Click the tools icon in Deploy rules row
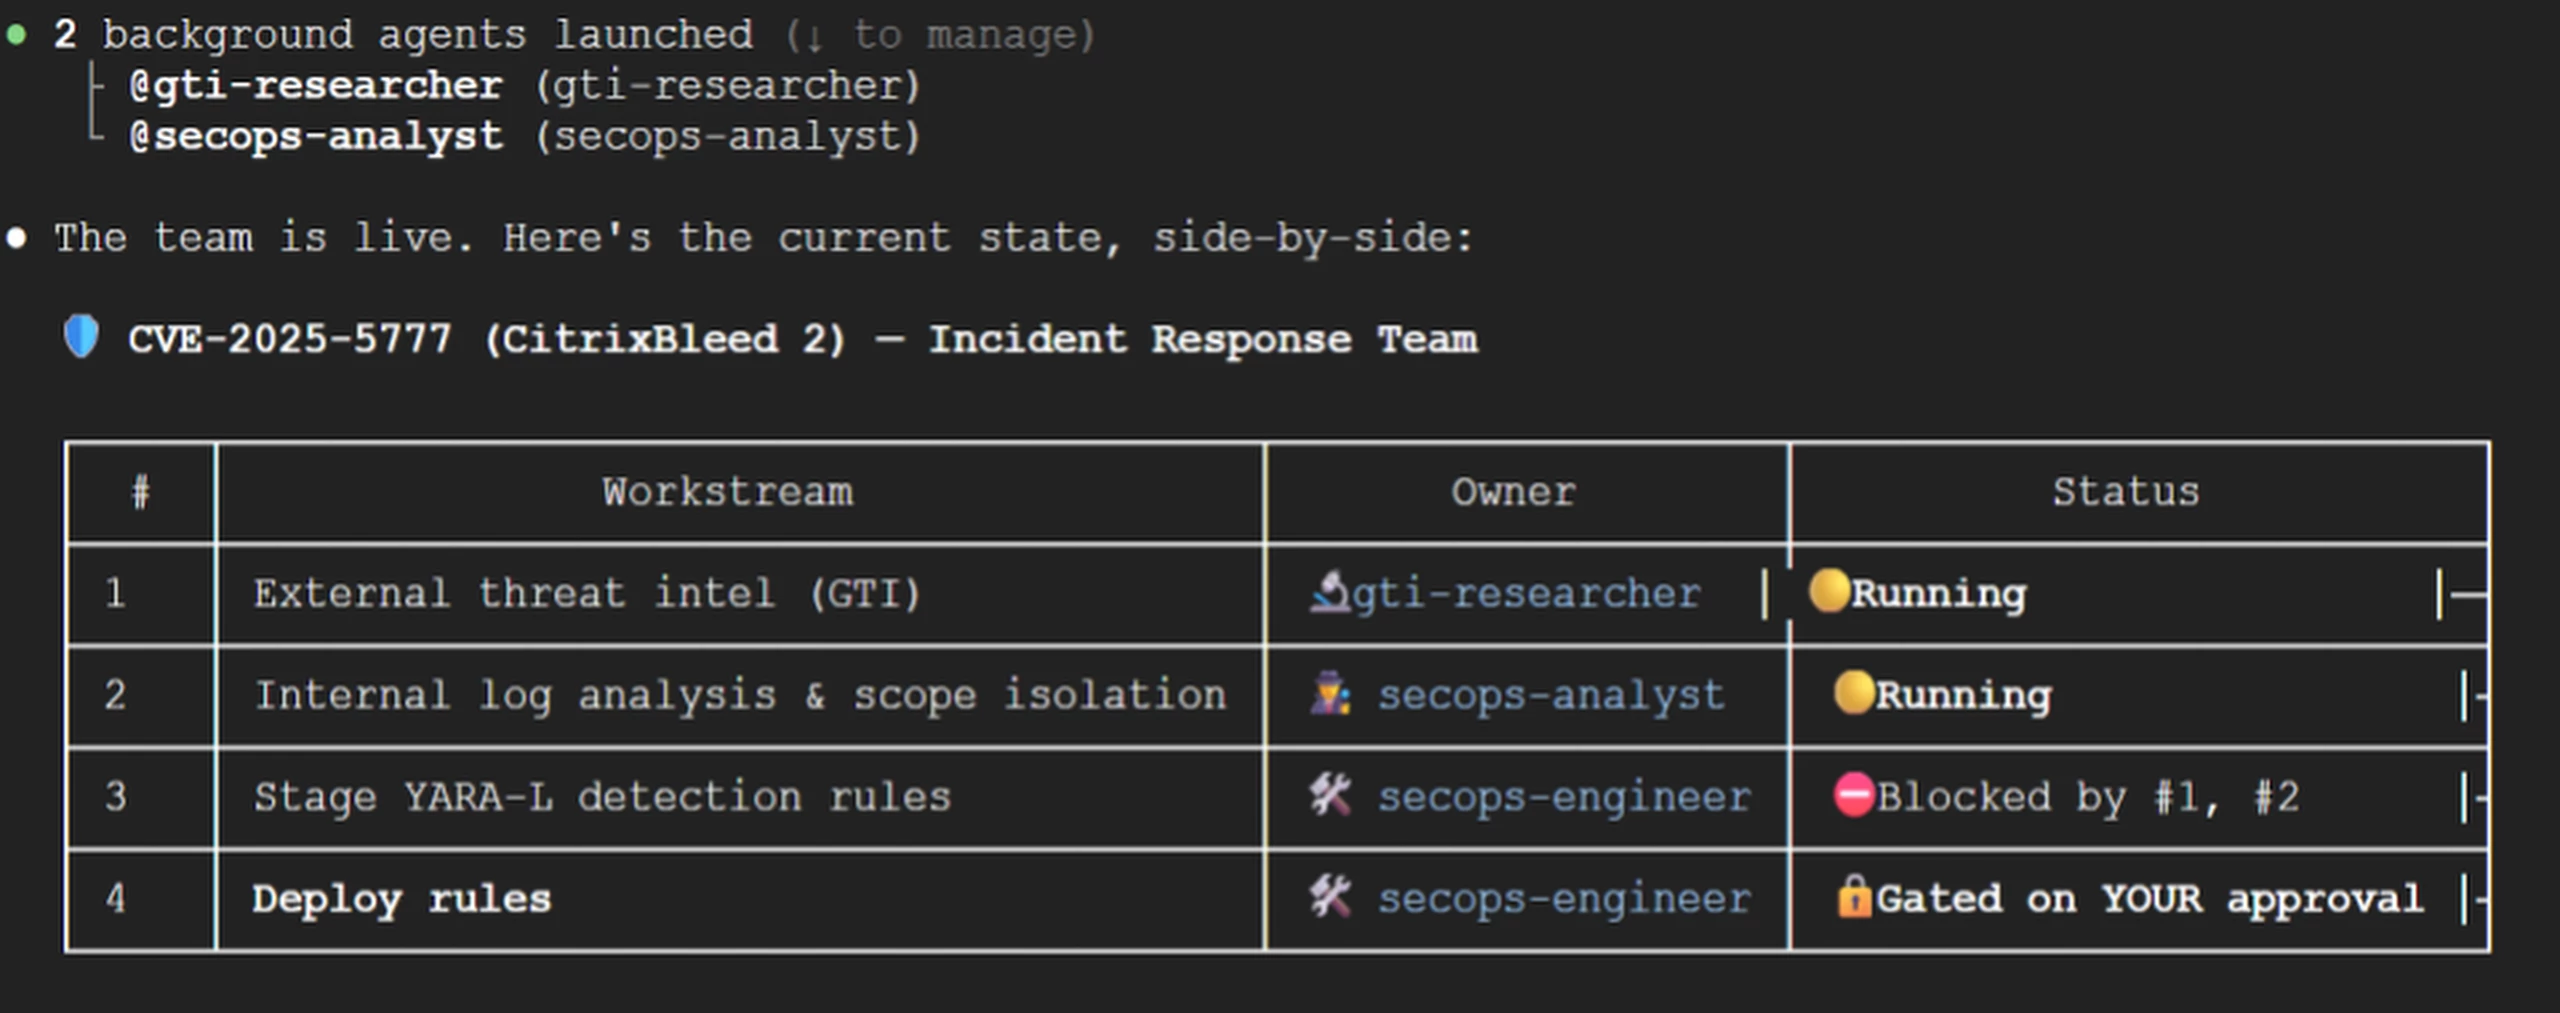This screenshot has width=2560, height=1013. [x=1331, y=897]
